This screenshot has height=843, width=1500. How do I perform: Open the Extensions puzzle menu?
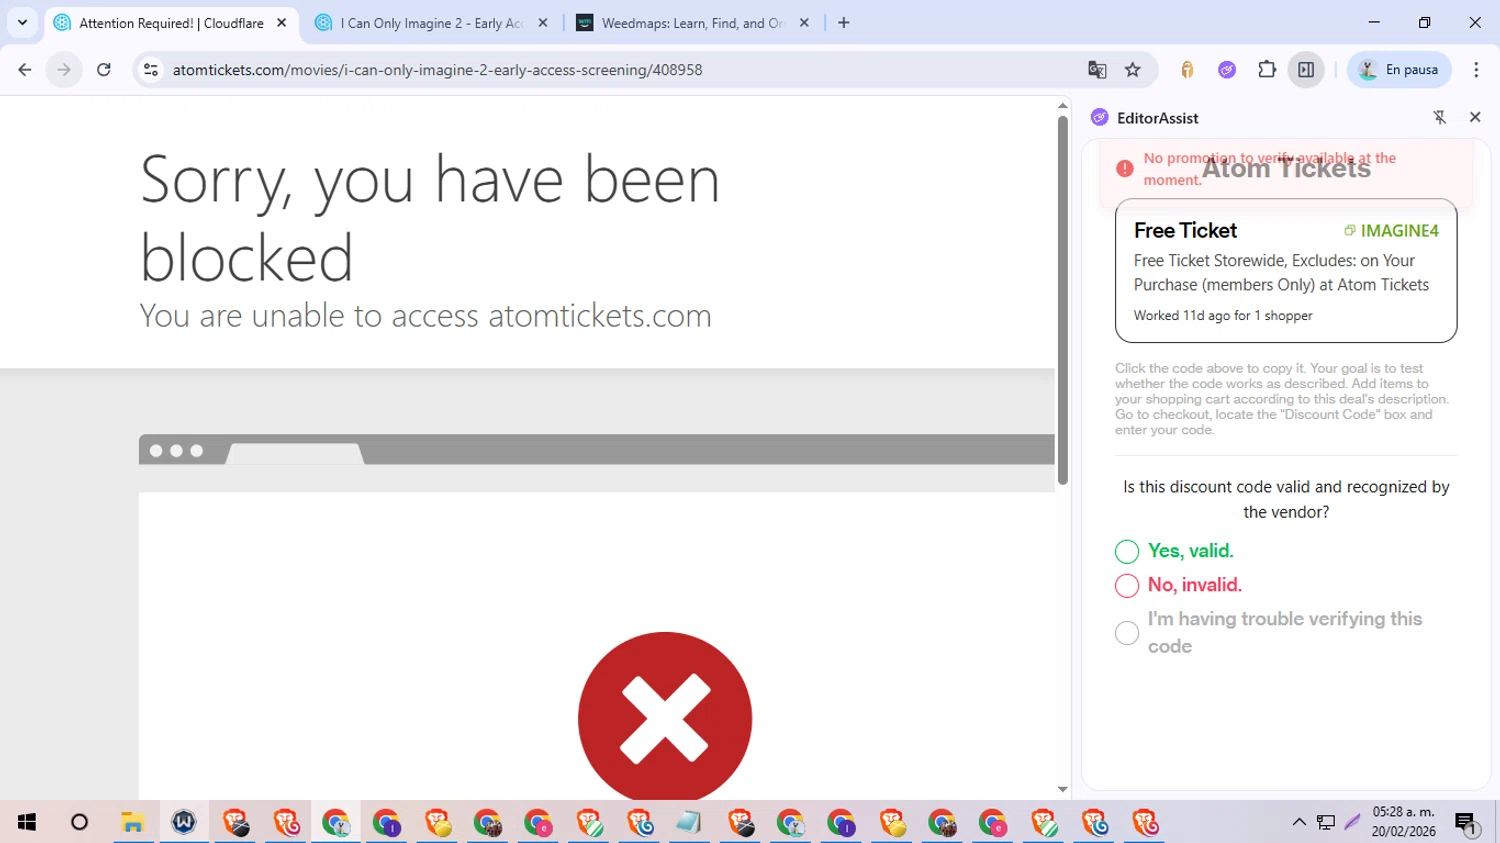(1267, 70)
